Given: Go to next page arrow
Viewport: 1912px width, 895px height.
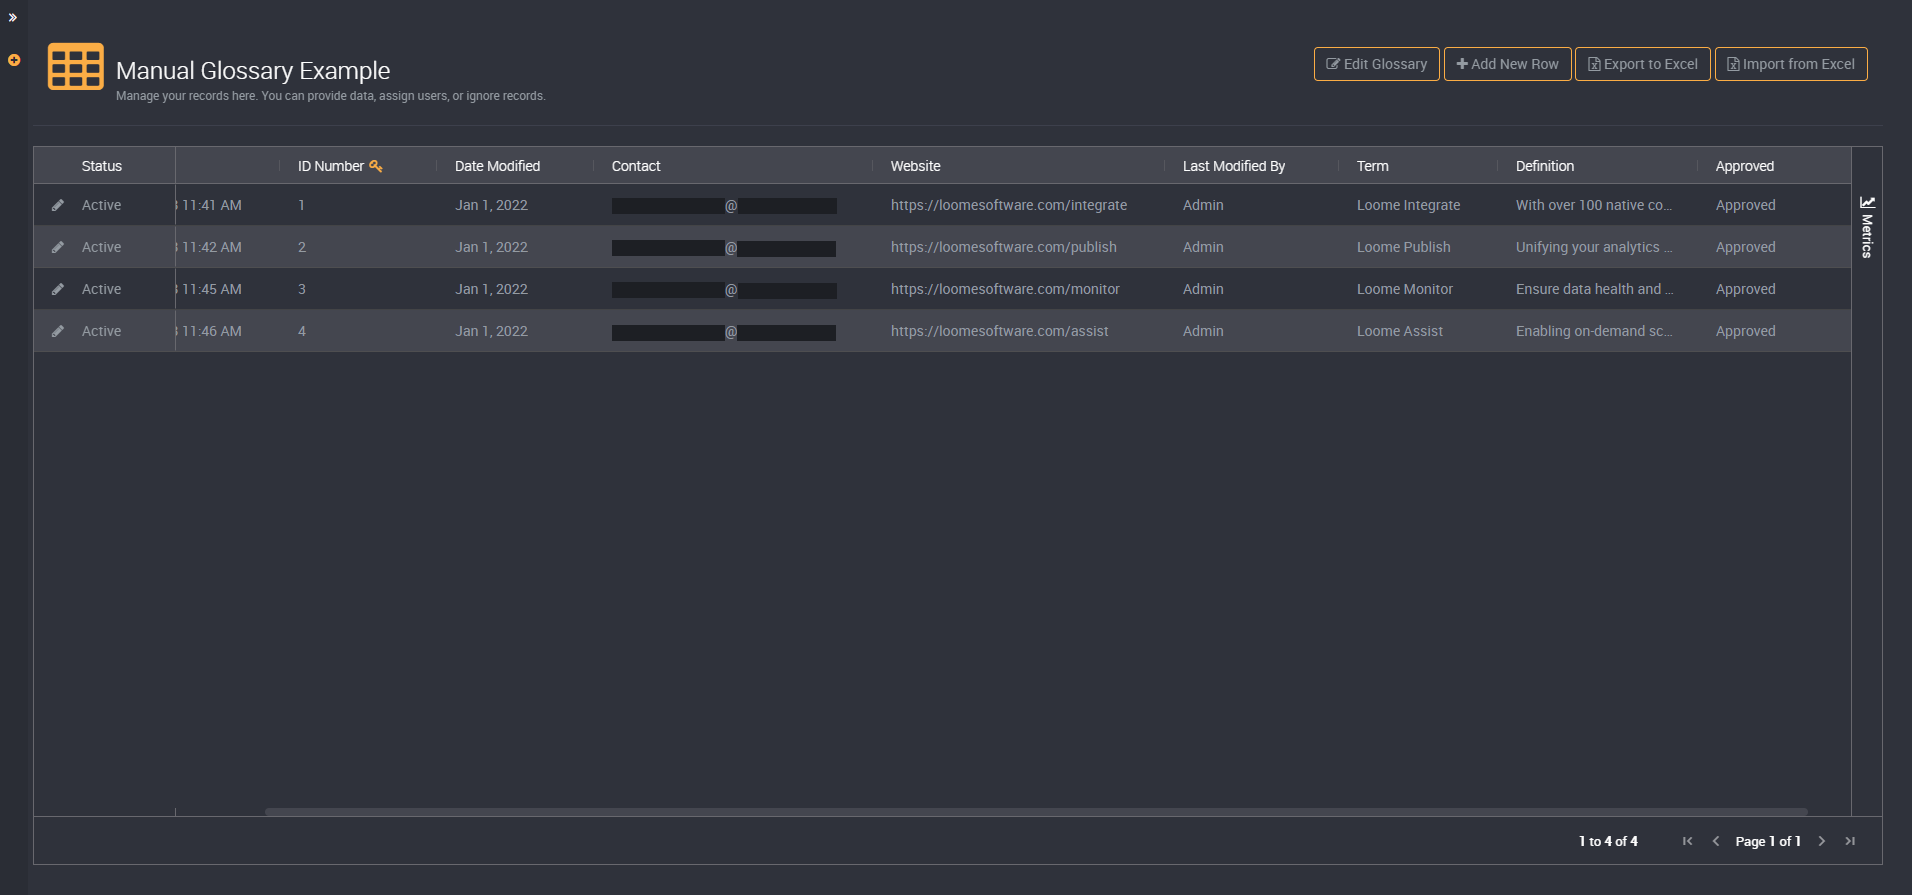Looking at the screenshot, I should pyautogui.click(x=1822, y=841).
